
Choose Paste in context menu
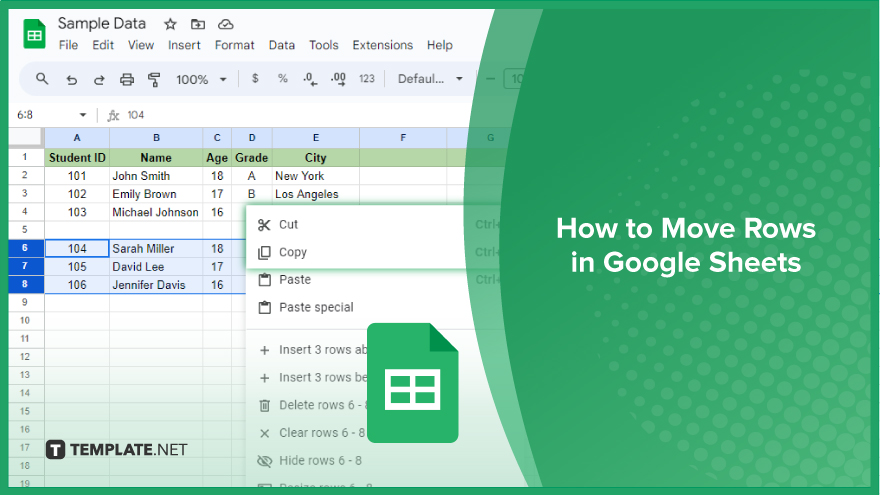point(373,279)
